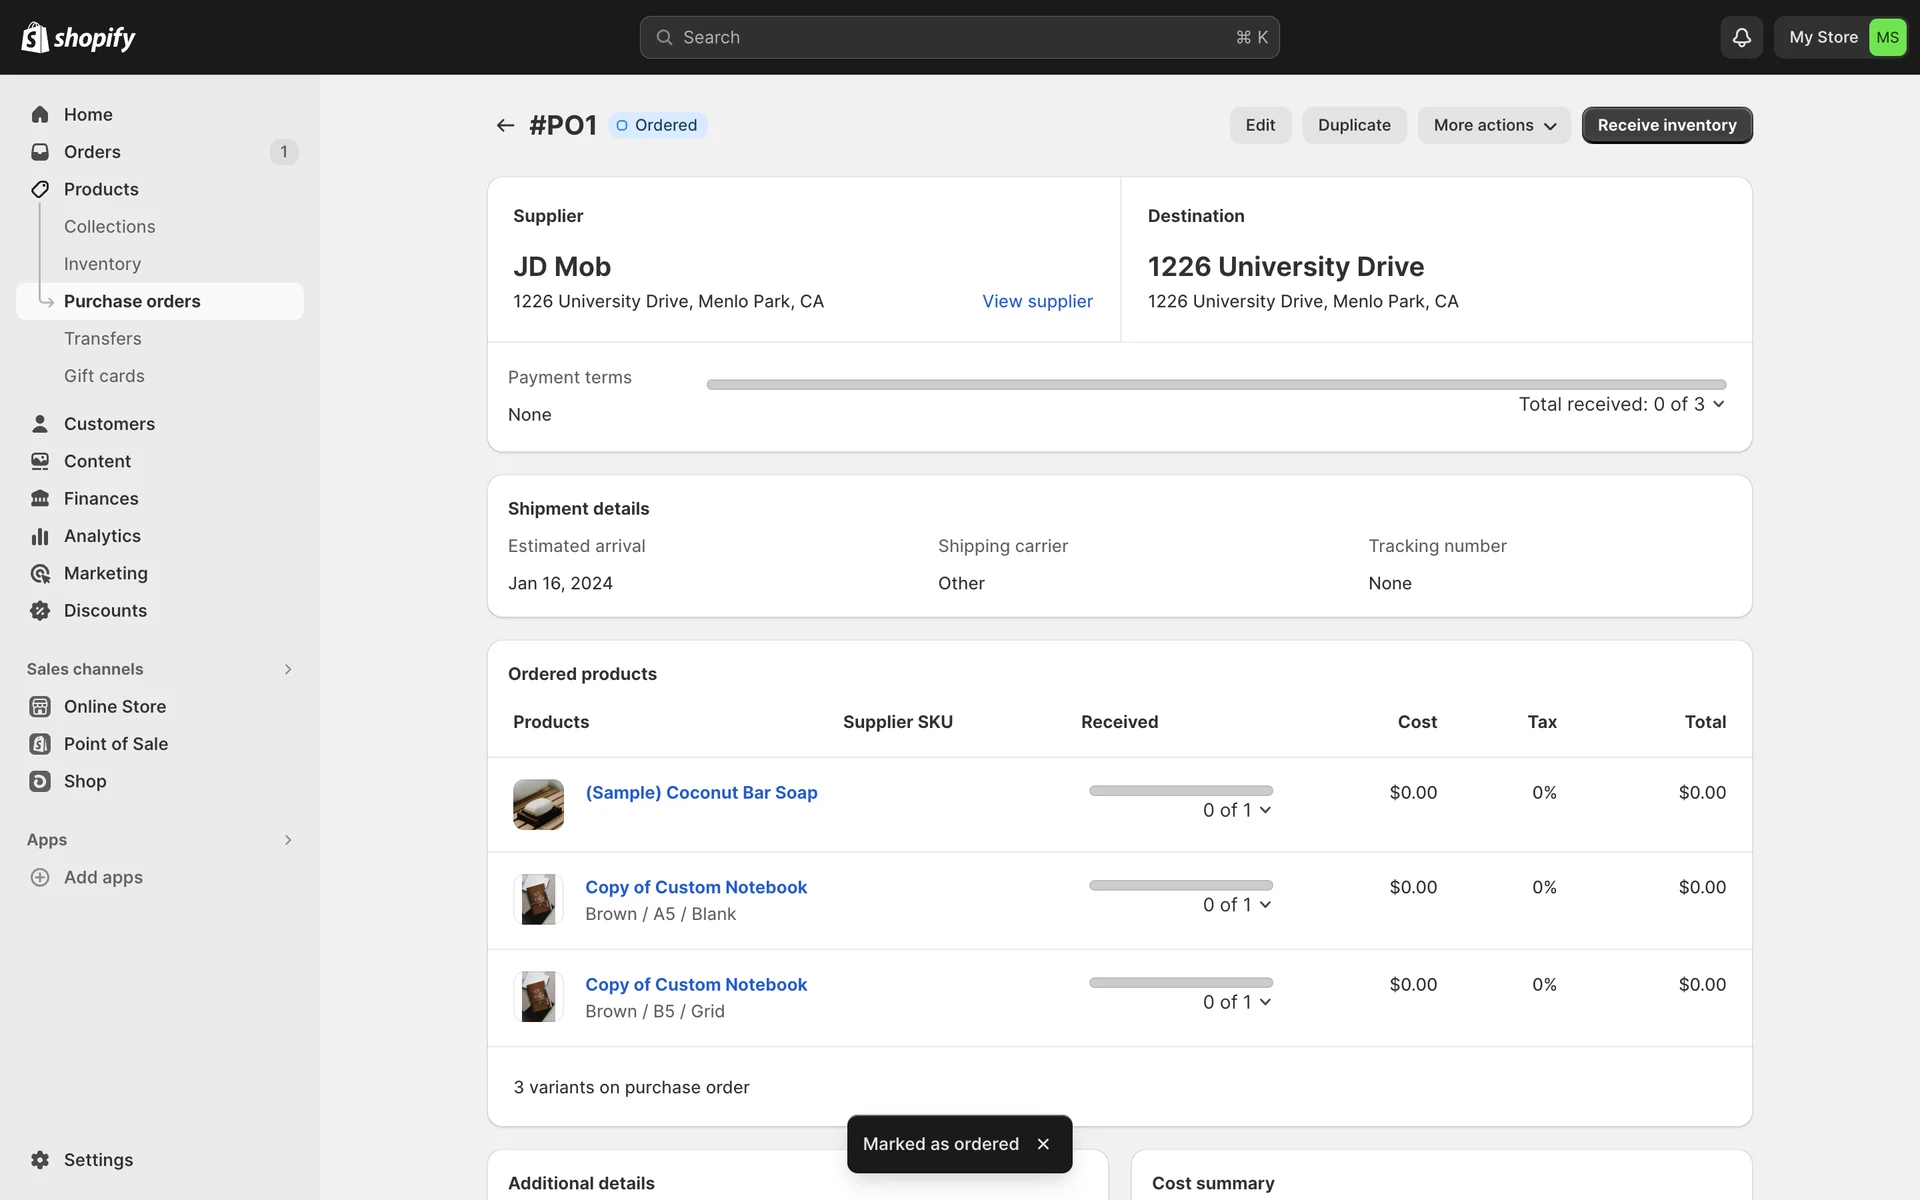
Task: Open the More actions dropdown
Action: [1494, 125]
